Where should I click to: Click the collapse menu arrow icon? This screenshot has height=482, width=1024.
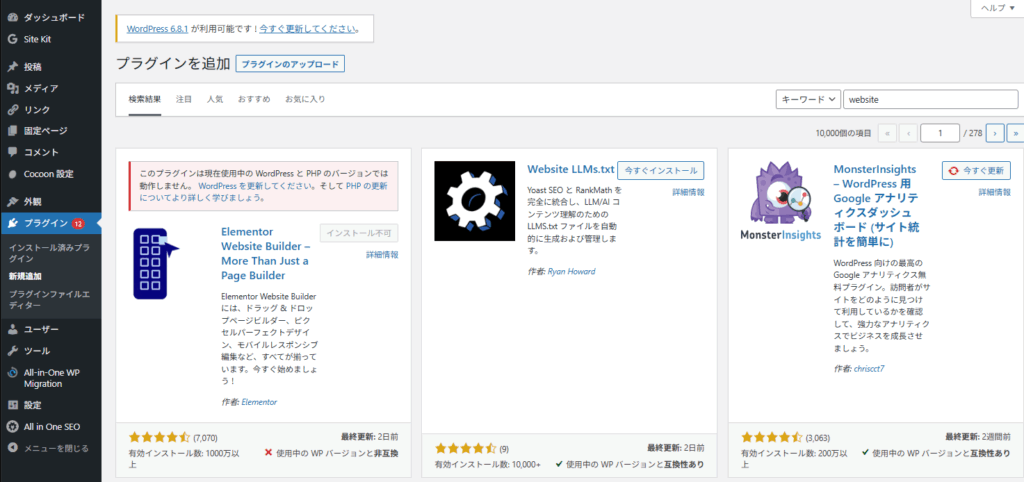tap(12, 448)
